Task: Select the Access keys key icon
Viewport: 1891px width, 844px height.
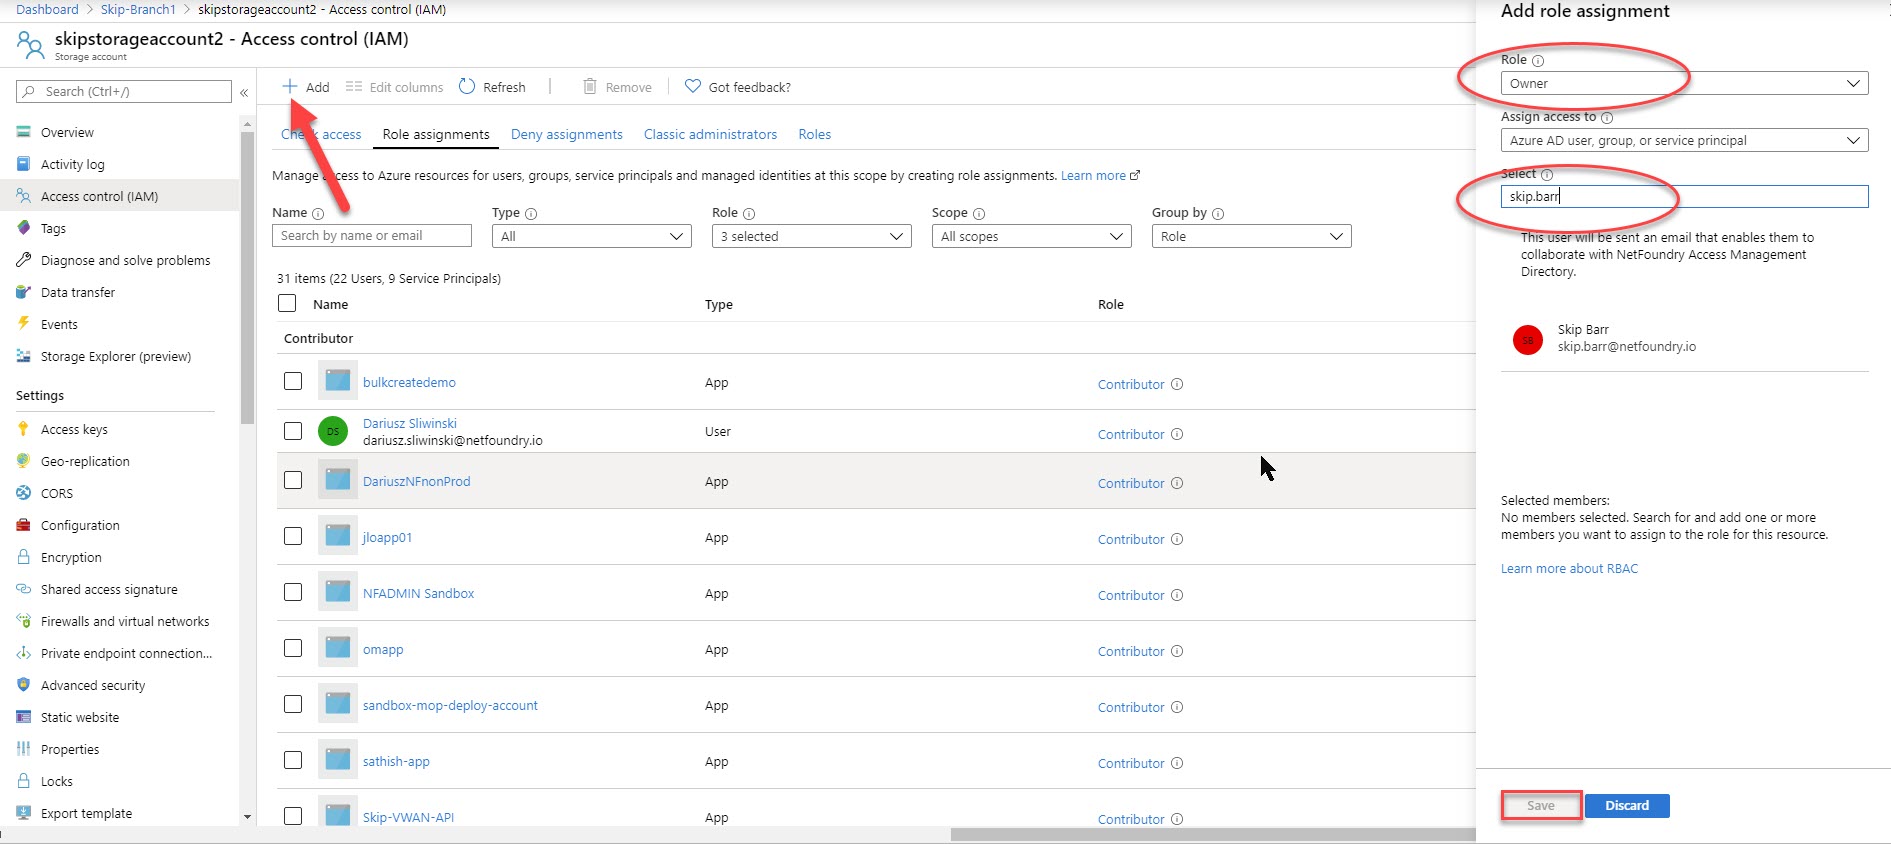Action: [x=24, y=429]
